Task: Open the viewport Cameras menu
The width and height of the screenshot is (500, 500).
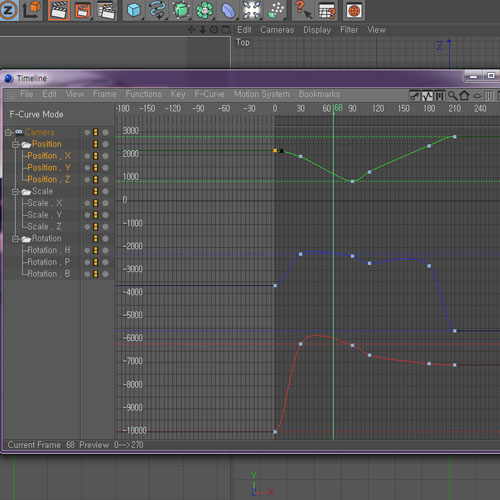Action: pos(277,30)
